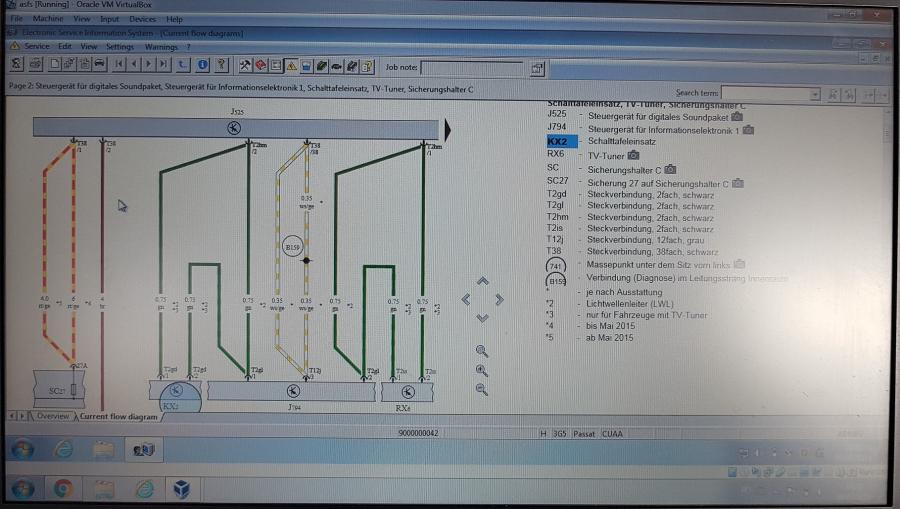Open camera image for J525 Soundpaket

(x=737, y=116)
